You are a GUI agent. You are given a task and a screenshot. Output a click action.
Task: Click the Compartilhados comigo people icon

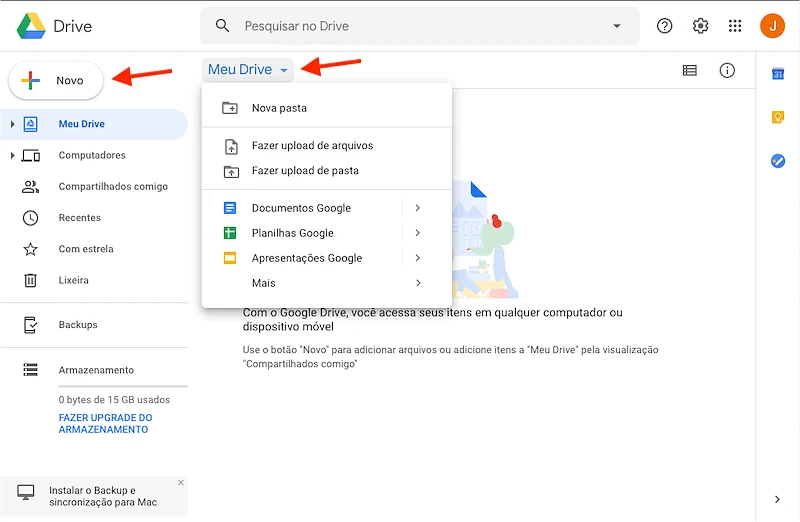pyautogui.click(x=31, y=187)
